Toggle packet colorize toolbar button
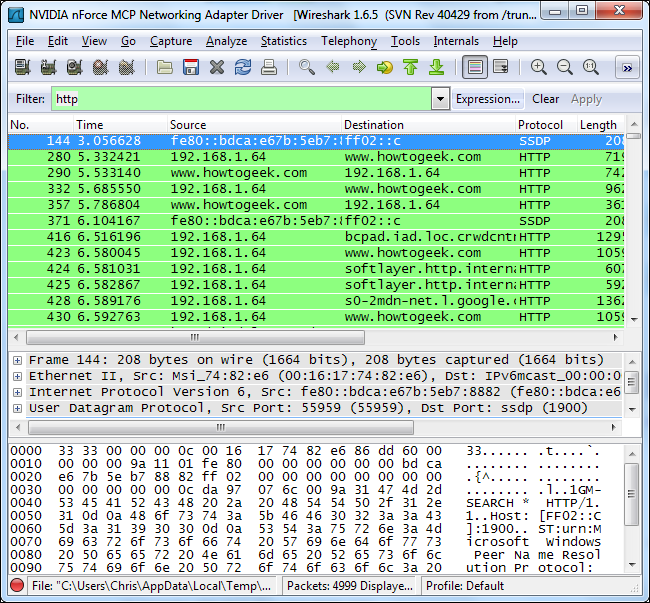 coord(475,67)
